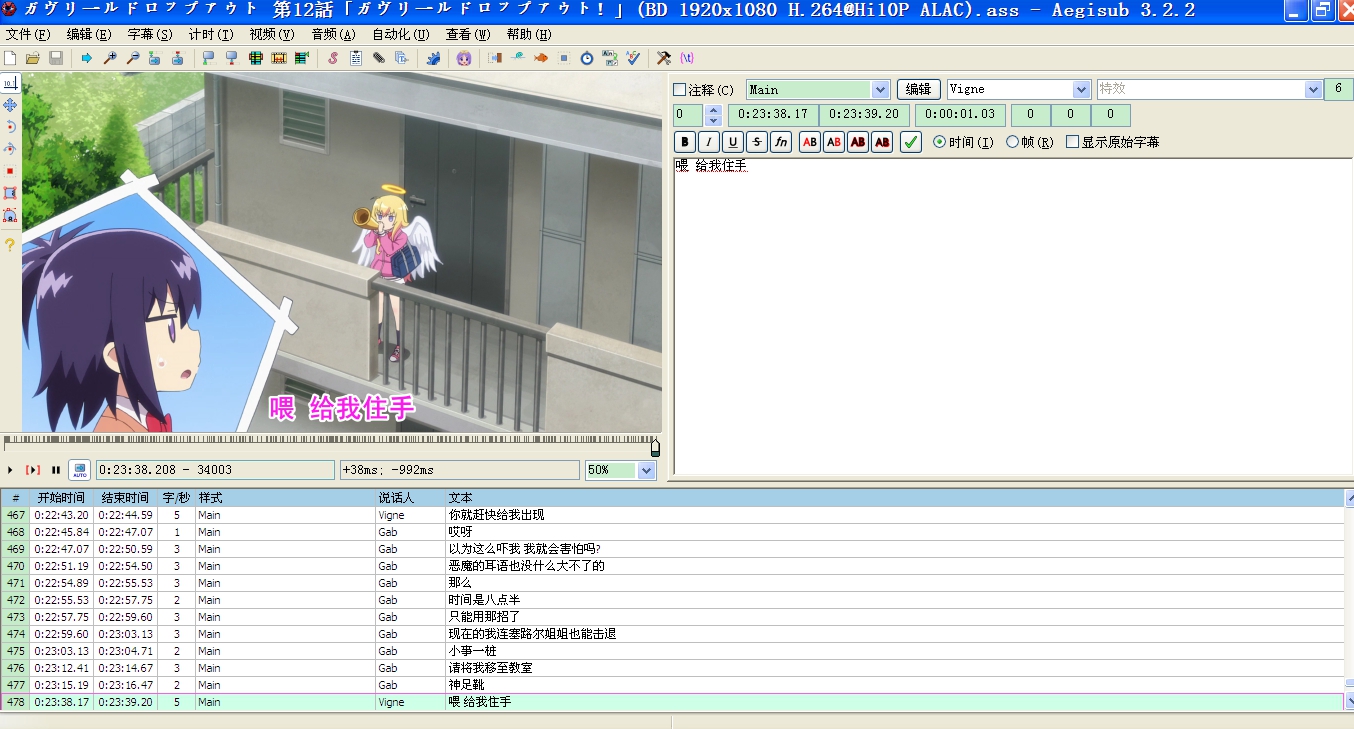Image resolution: width=1354 pixels, height=729 pixels.
Task: Toggle underline with the U button
Action: tap(733, 142)
